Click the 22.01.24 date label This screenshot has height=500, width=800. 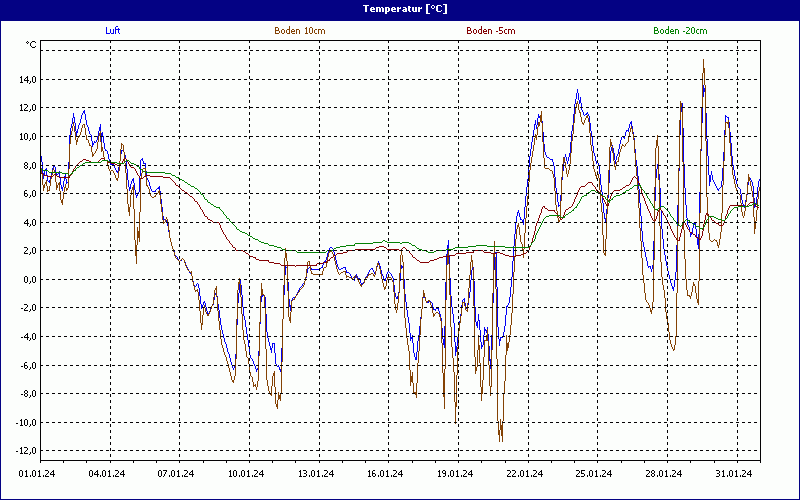(x=525, y=474)
